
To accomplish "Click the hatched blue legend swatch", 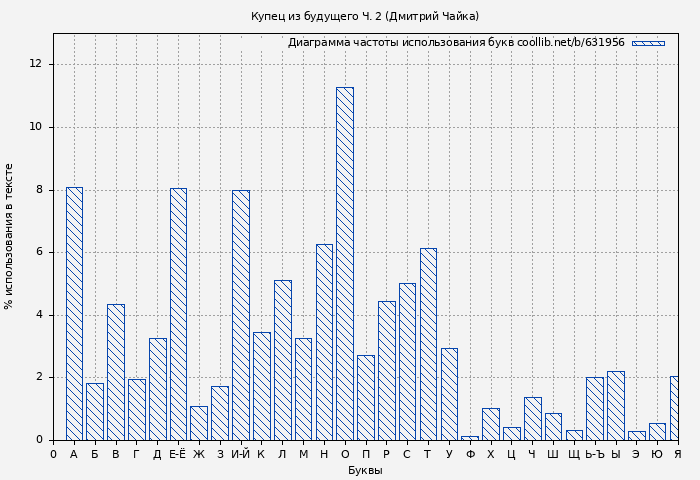I will point(648,43).
